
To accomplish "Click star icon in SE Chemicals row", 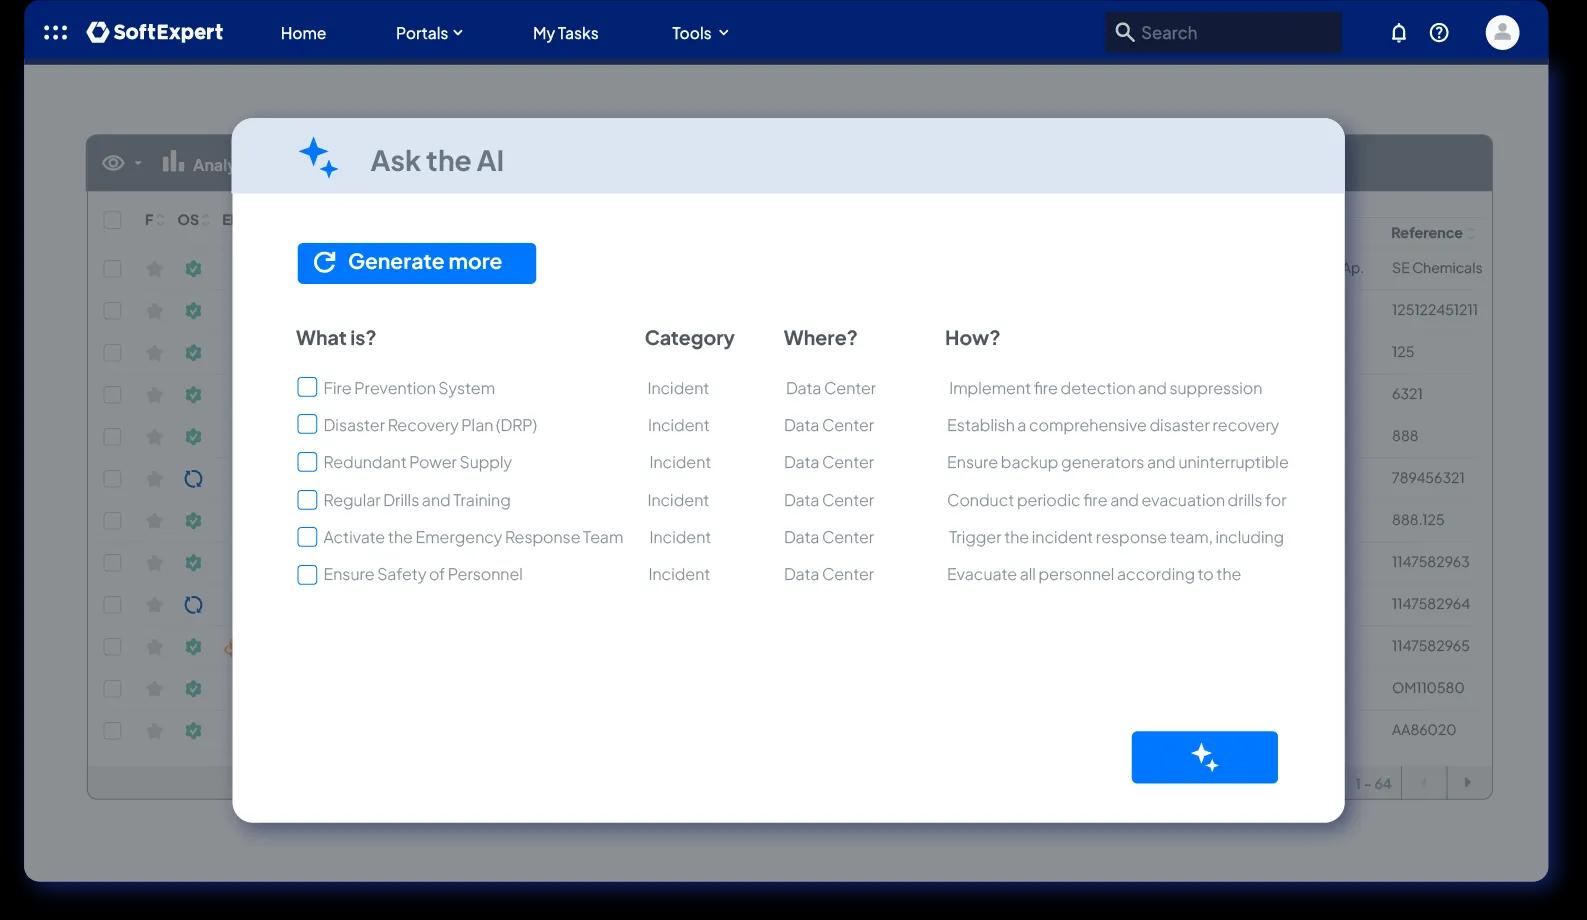I will pos(154,269).
